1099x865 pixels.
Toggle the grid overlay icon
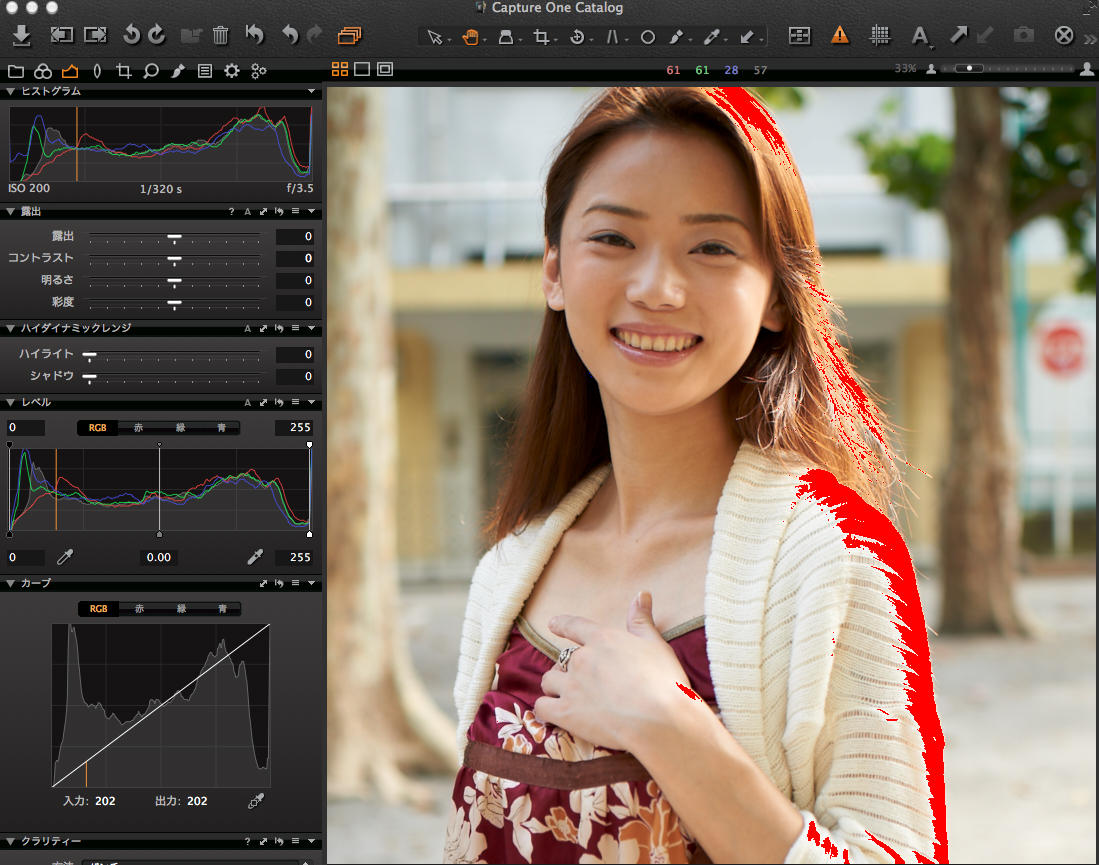pyautogui.click(x=880, y=35)
